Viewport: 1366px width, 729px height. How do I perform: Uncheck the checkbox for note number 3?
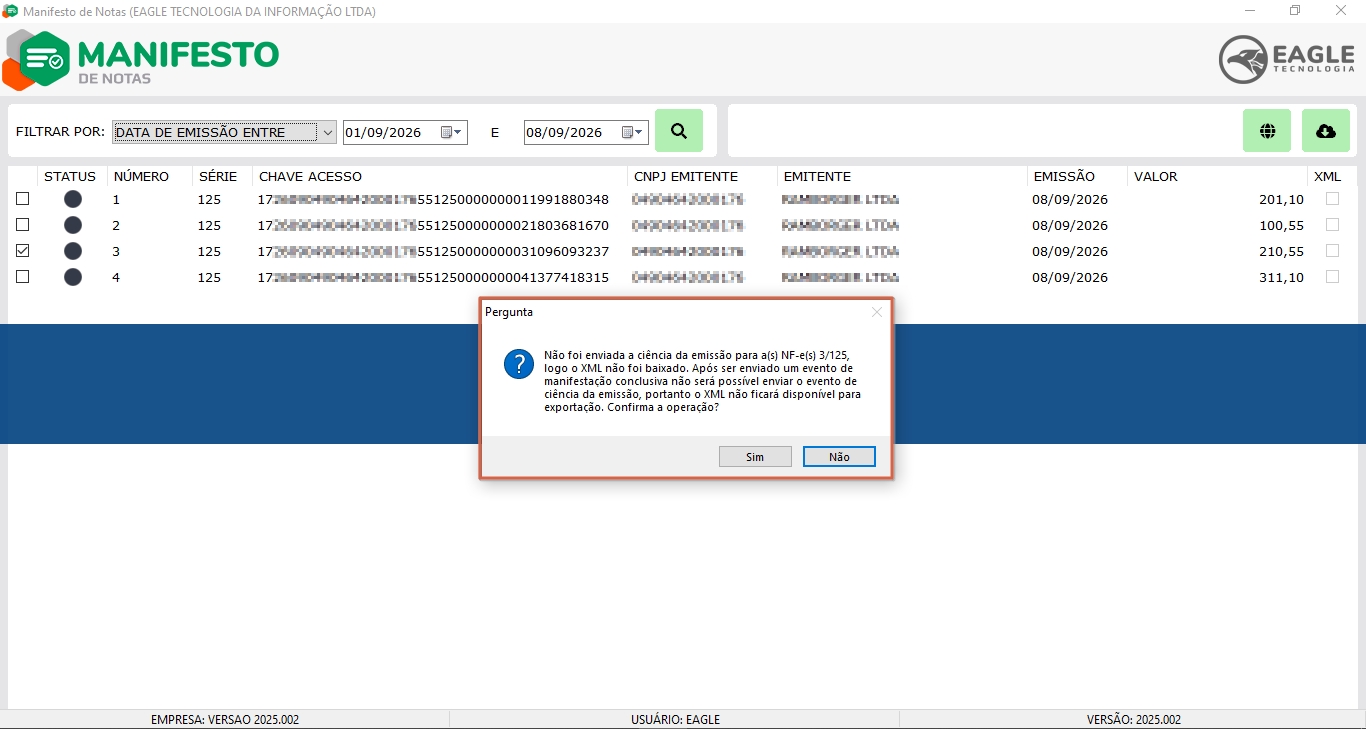pyautogui.click(x=22, y=251)
